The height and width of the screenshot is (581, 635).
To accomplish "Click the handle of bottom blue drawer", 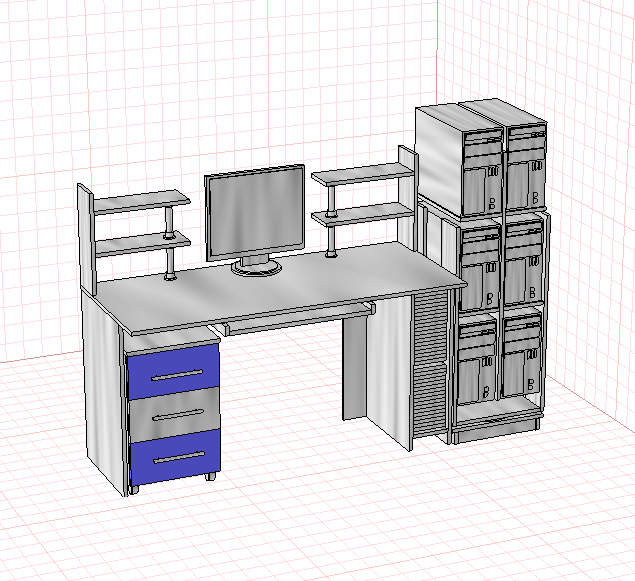I will point(179,458).
